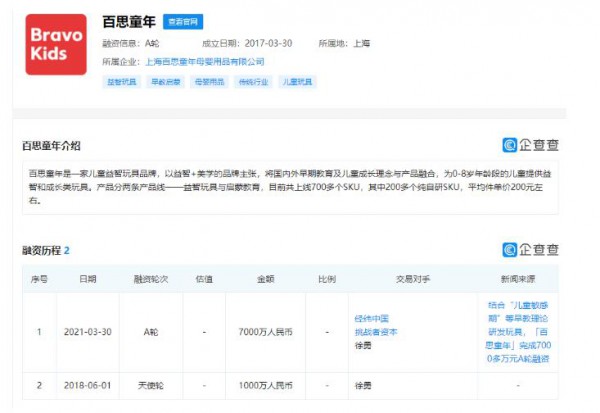600x413 pixels.
Task: Click 成立日期 2017-03-30 text
Action: click(247, 43)
